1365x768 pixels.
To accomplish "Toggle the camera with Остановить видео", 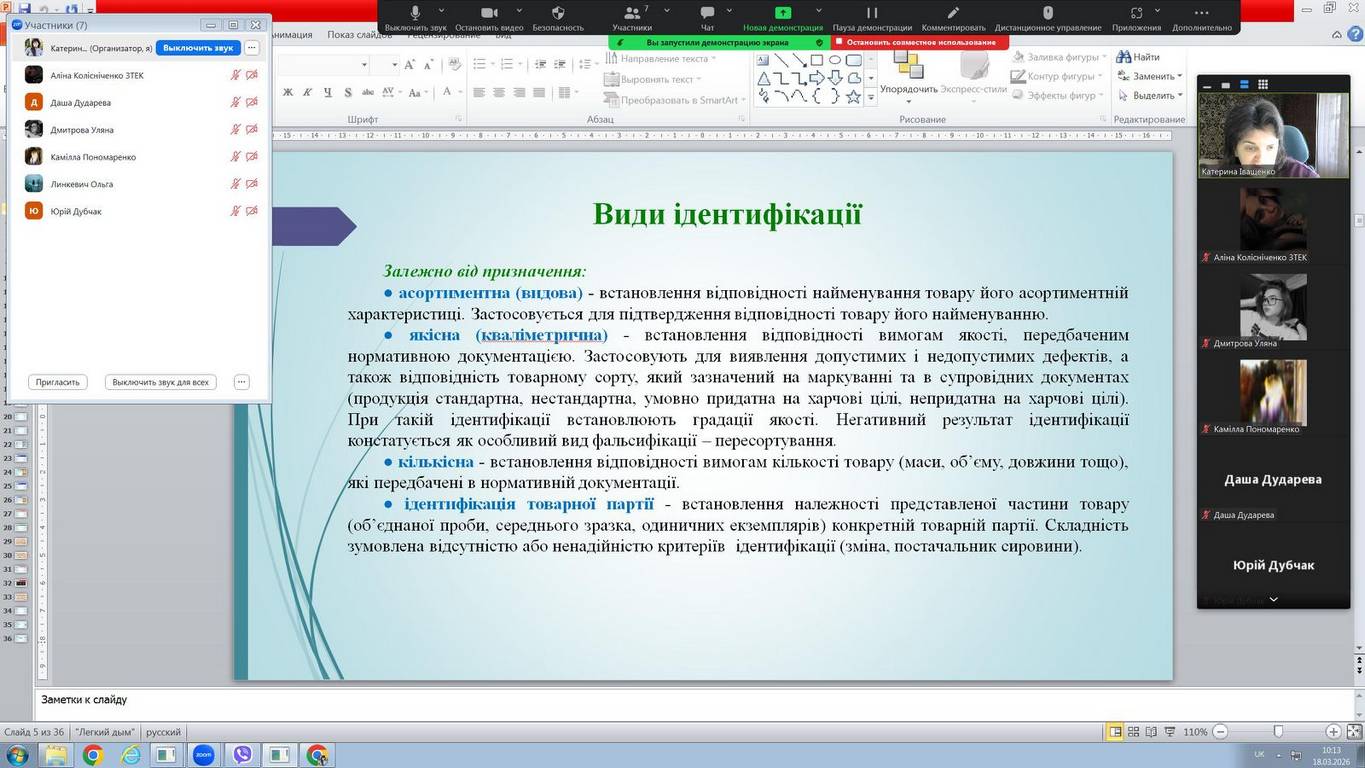I will coord(488,13).
